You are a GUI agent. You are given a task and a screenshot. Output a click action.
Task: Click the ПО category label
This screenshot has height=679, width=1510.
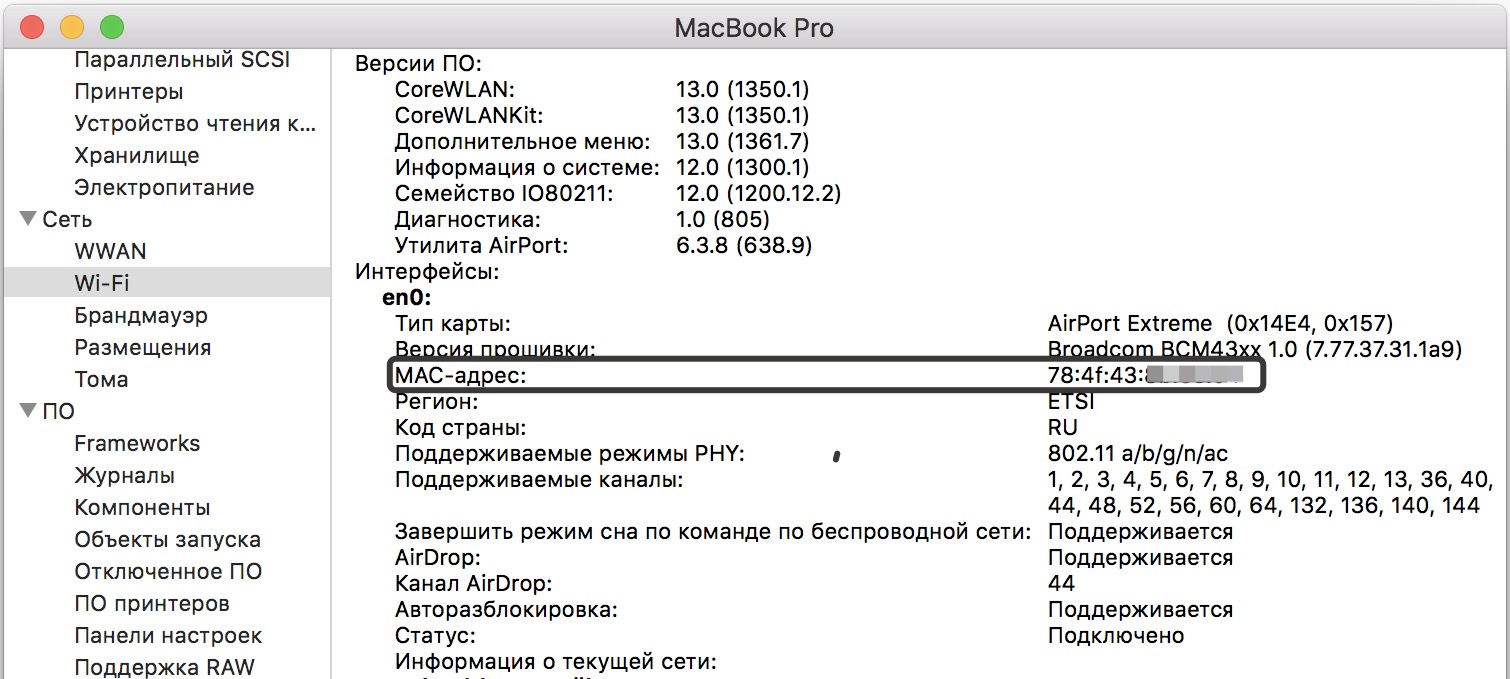pos(58,411)
